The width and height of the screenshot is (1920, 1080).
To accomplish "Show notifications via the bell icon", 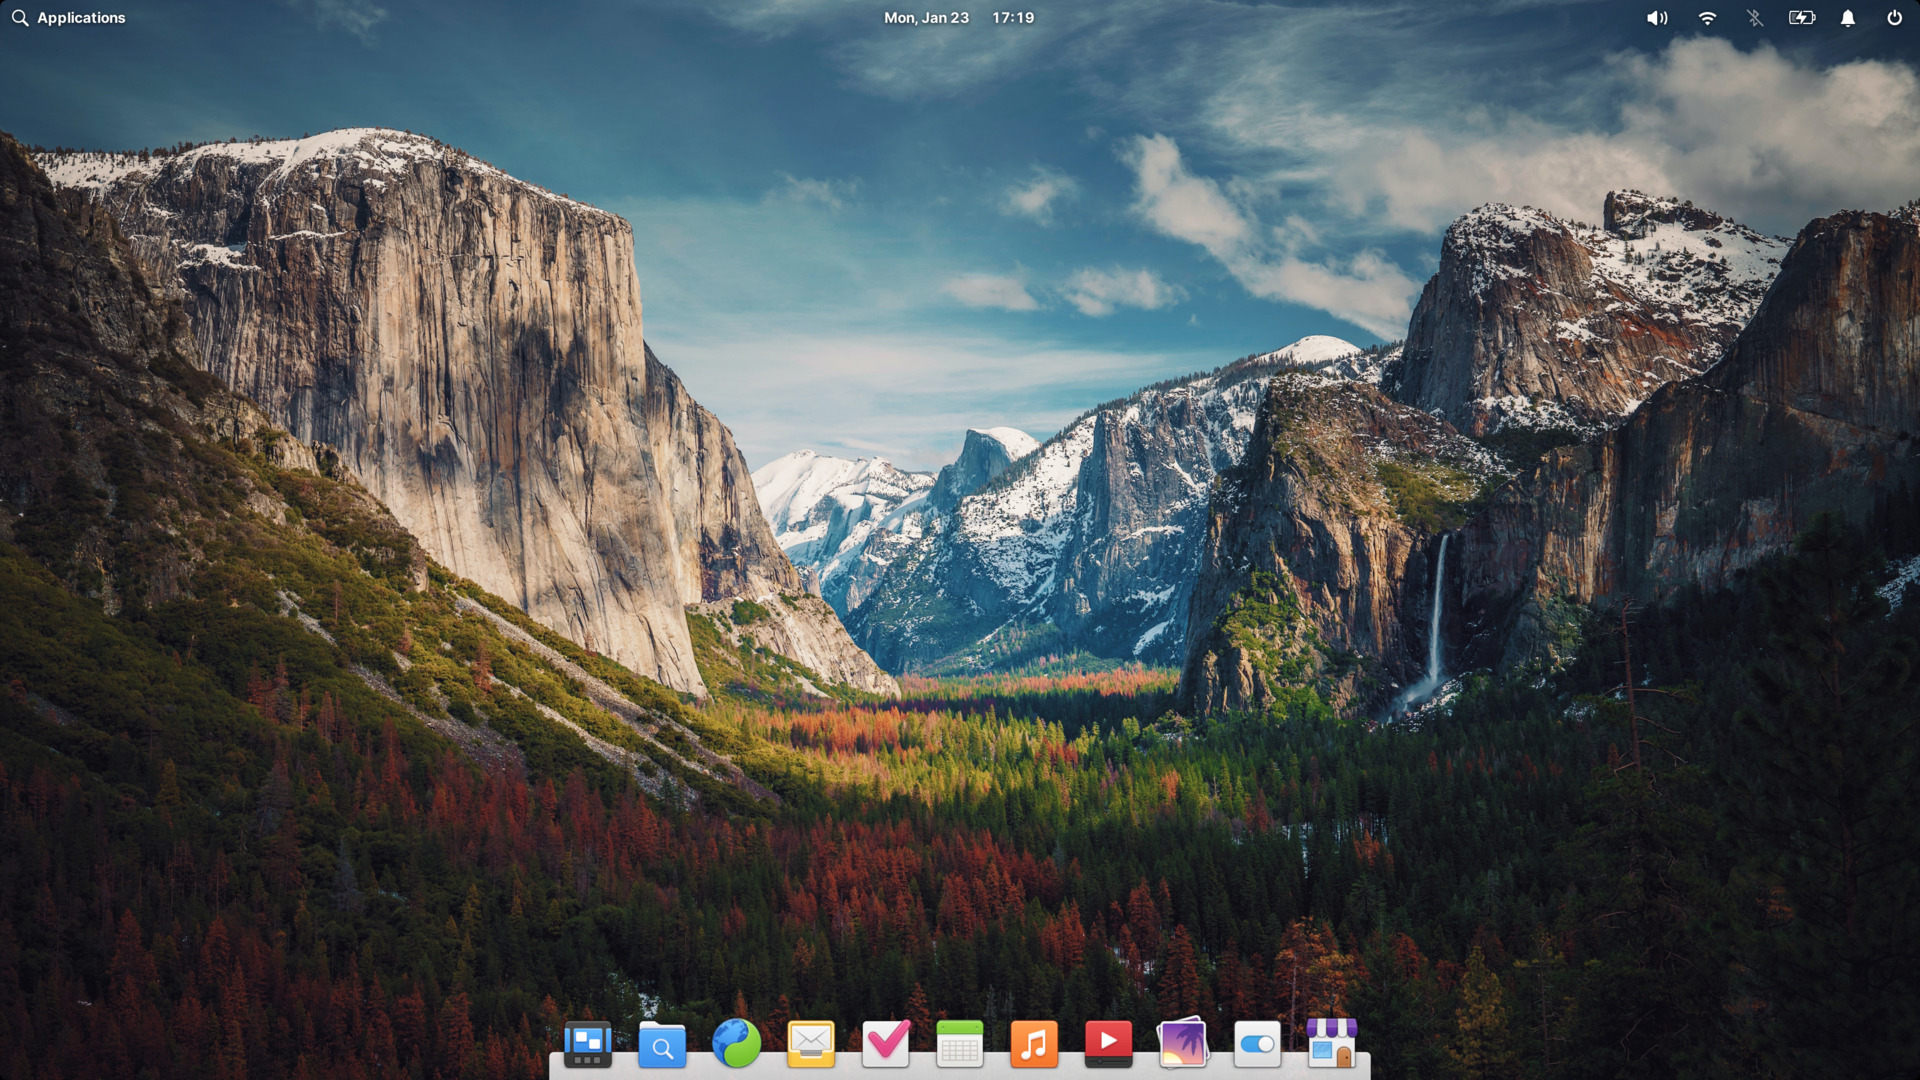I will pos(1848,18).
